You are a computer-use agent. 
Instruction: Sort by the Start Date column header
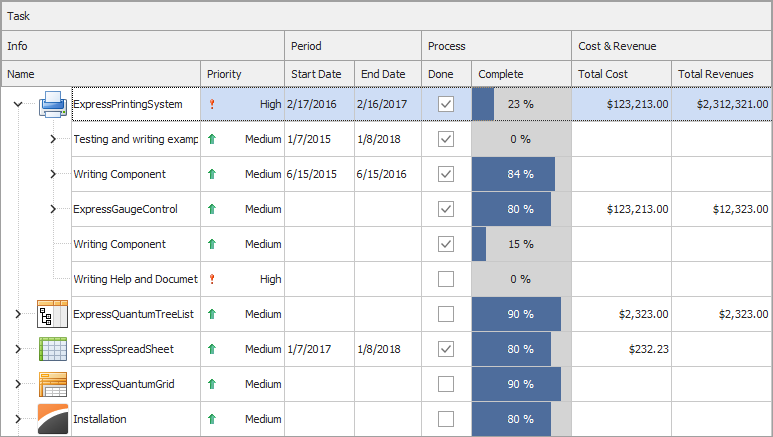(318, 74)
